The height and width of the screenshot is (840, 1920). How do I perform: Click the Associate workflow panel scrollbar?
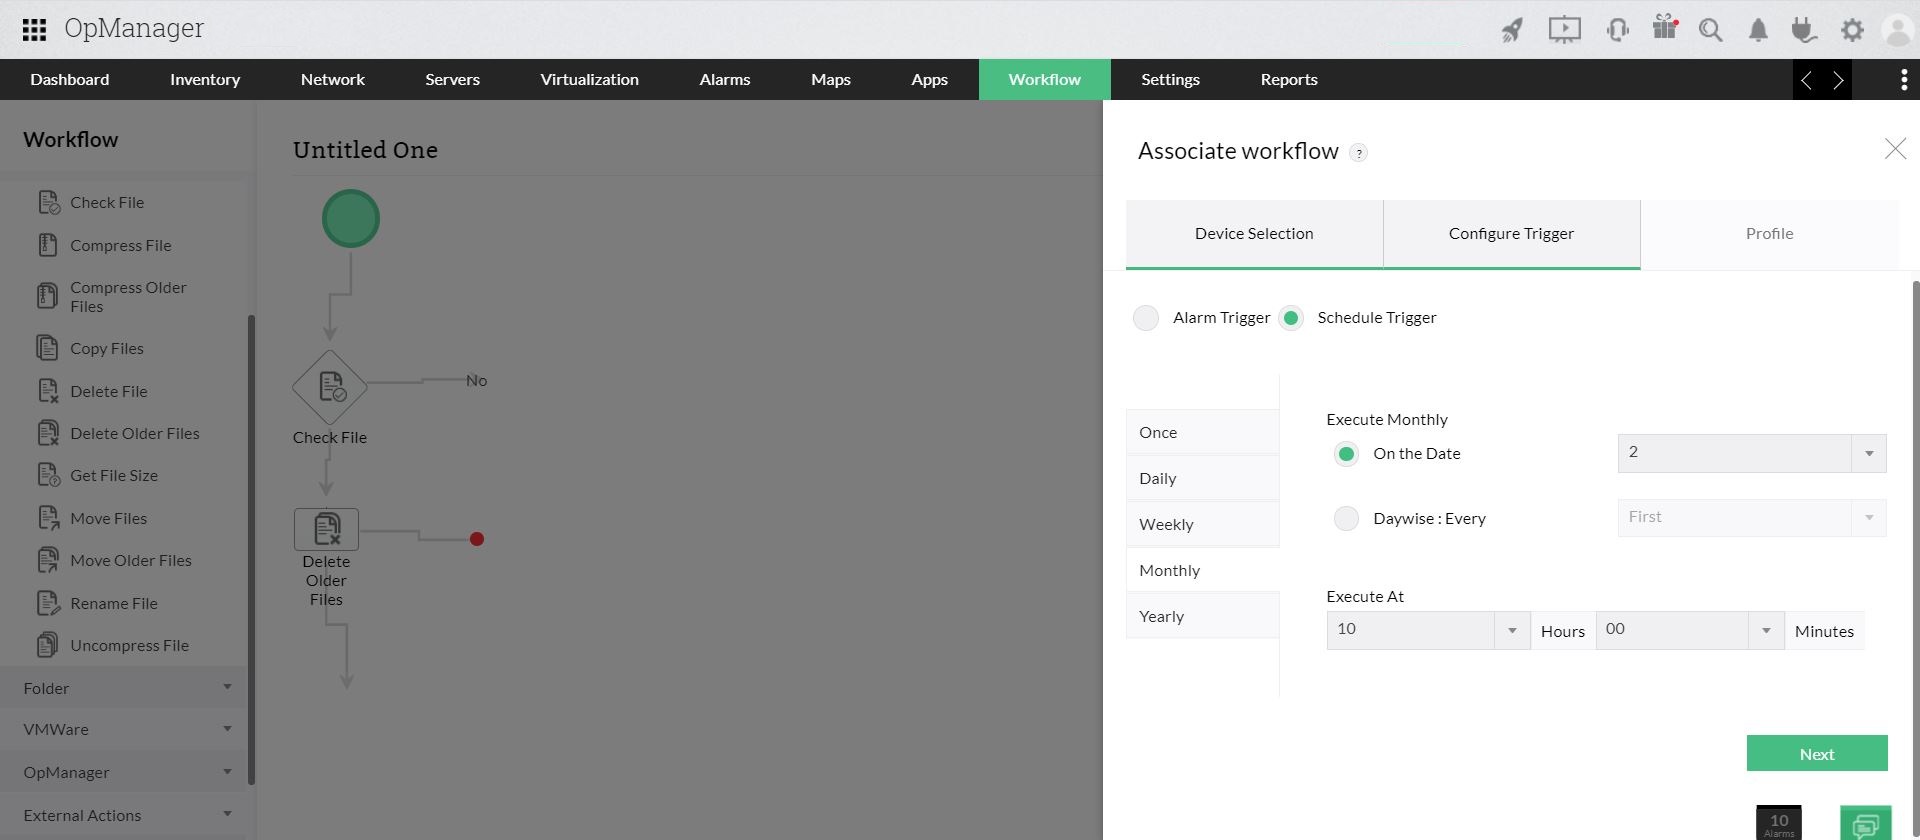click(x=1916, y=560)
